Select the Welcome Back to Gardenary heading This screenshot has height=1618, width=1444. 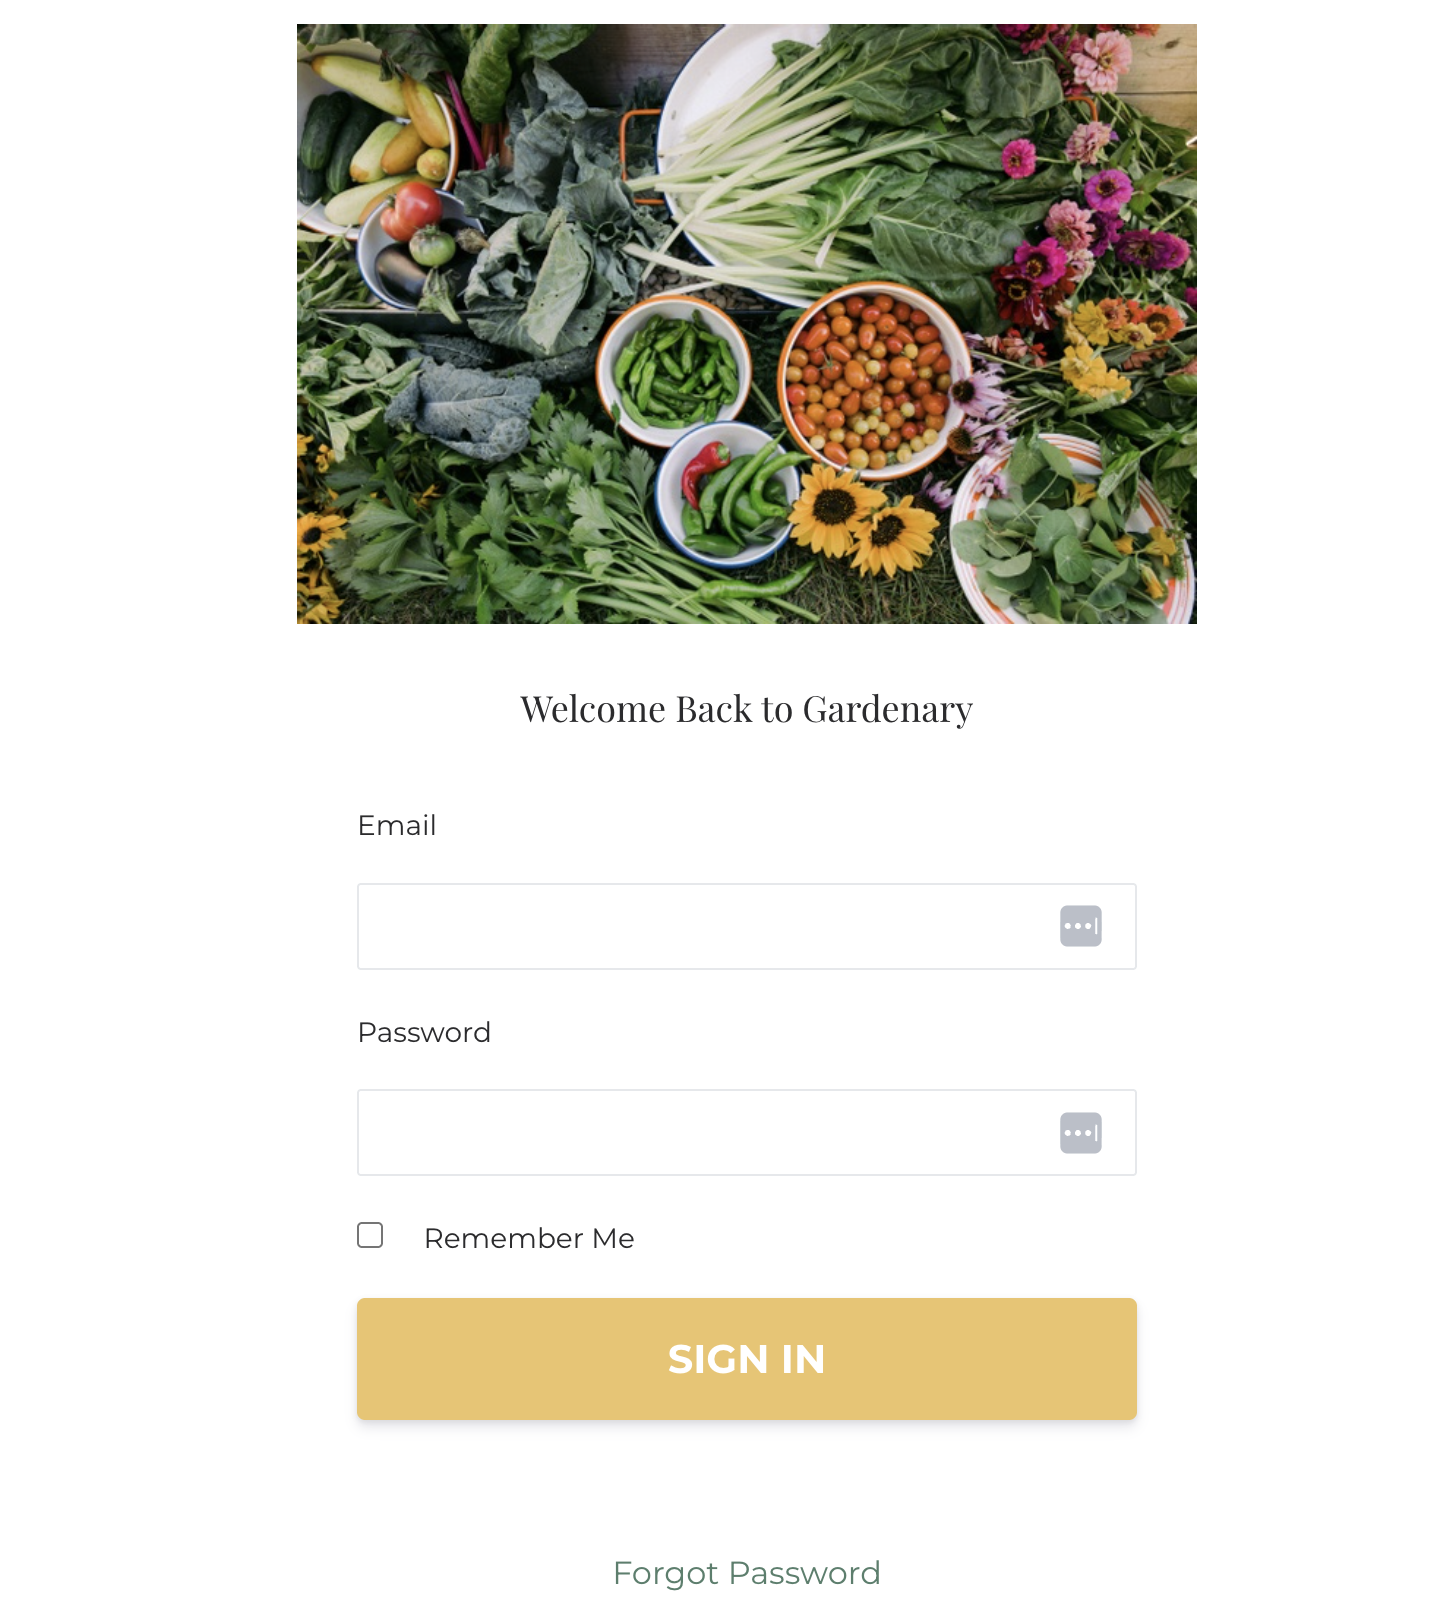(x=747, y=709)
